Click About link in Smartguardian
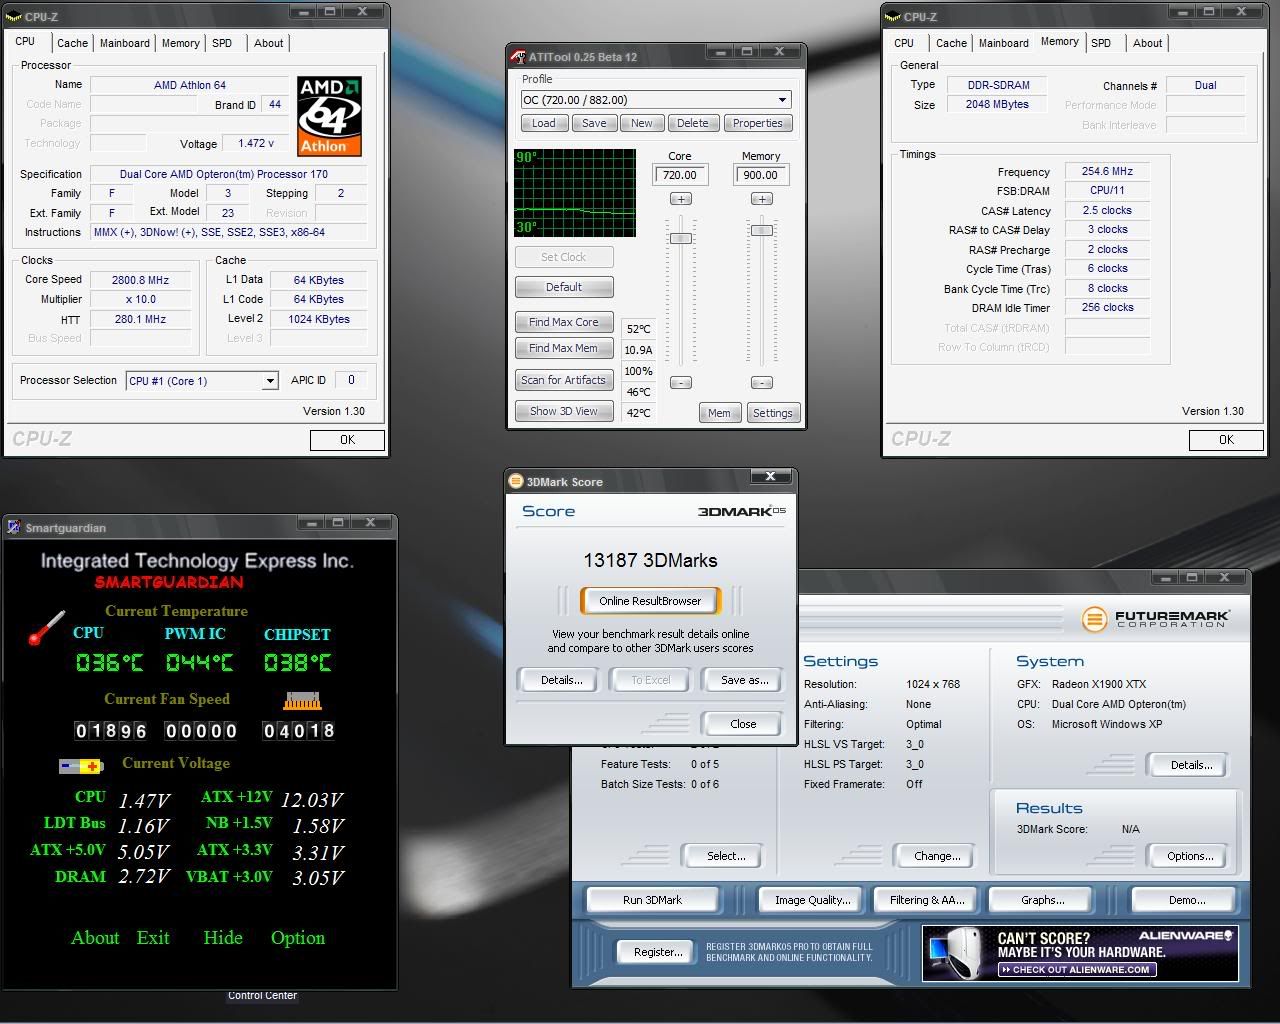The height and width of the screenshot is (1024, 1280). (x=95, y=938)
